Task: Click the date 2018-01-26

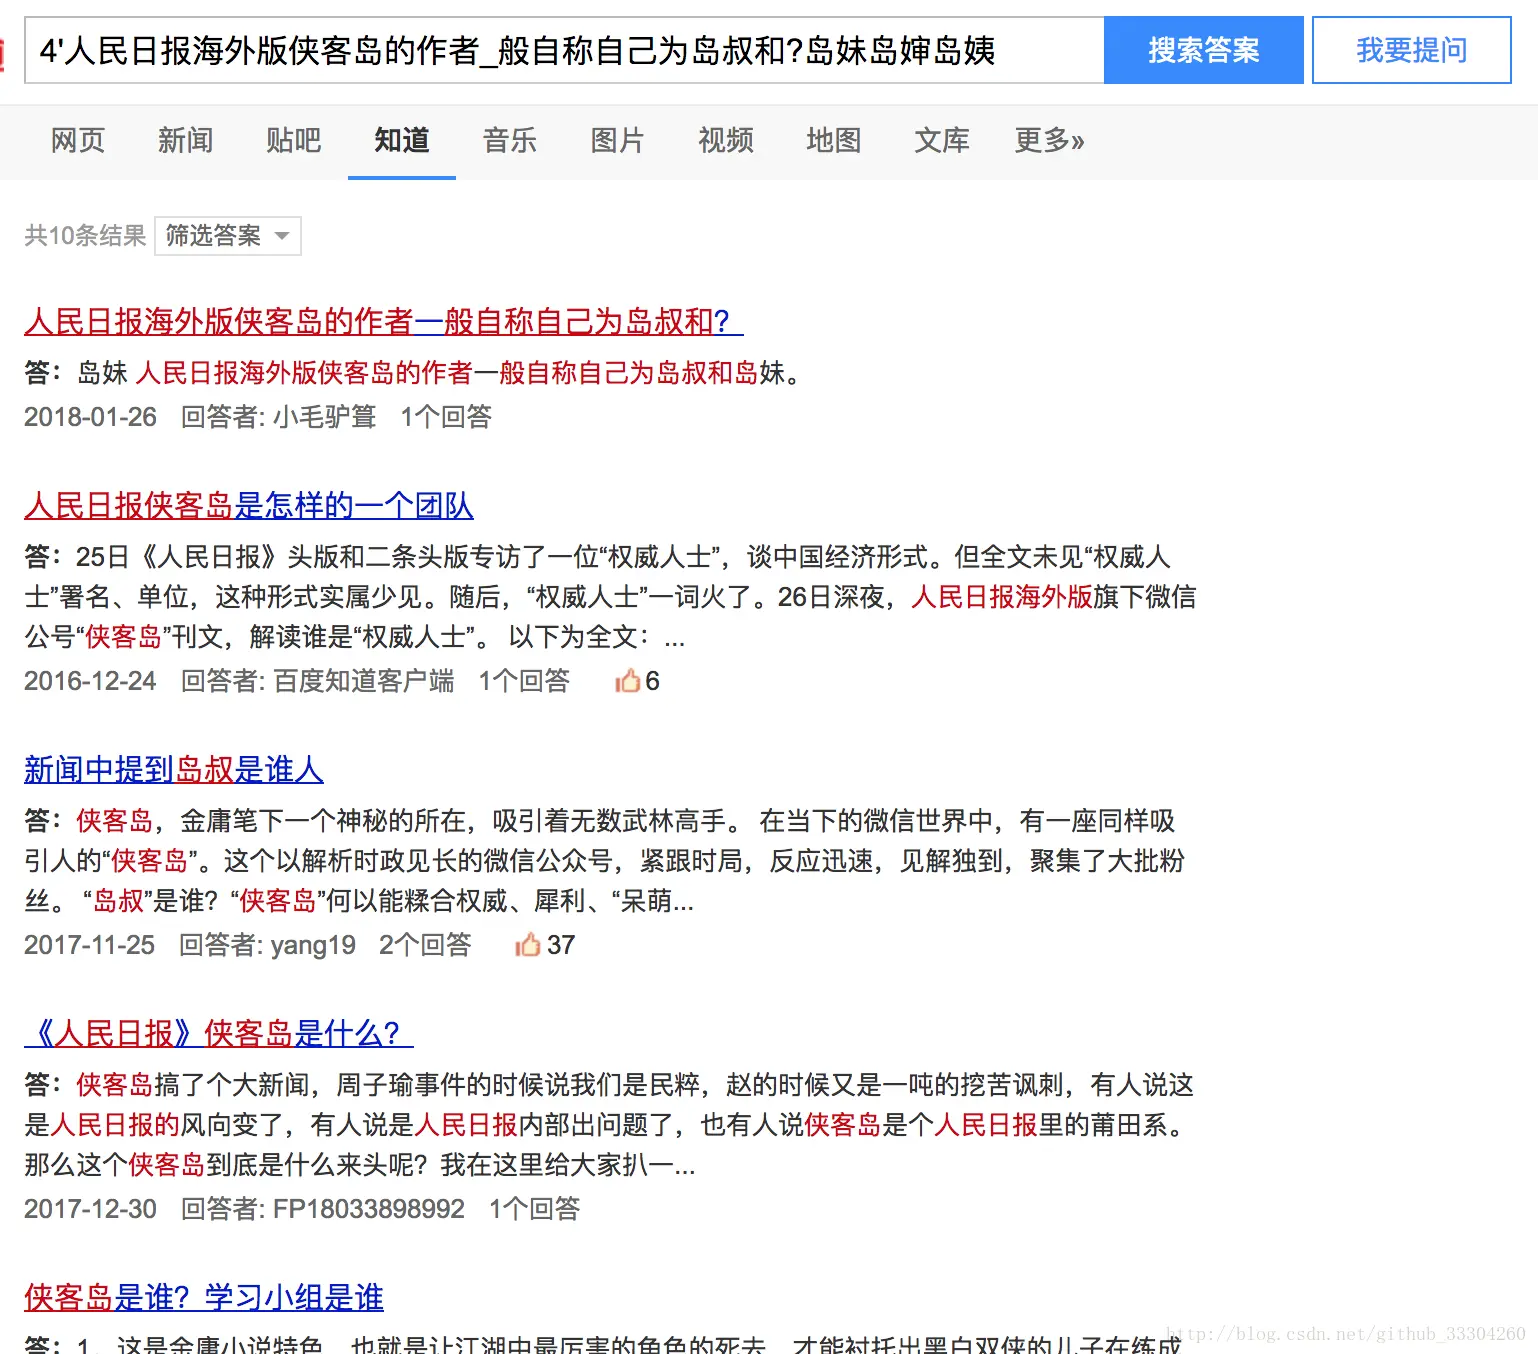Action: pyautogui.click(x=90, y=417)
